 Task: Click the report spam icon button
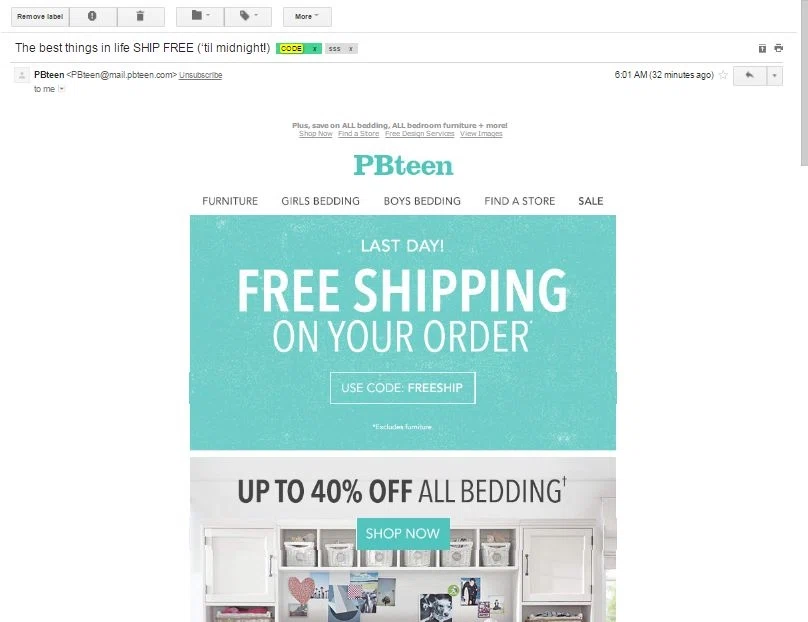[93, 16]
